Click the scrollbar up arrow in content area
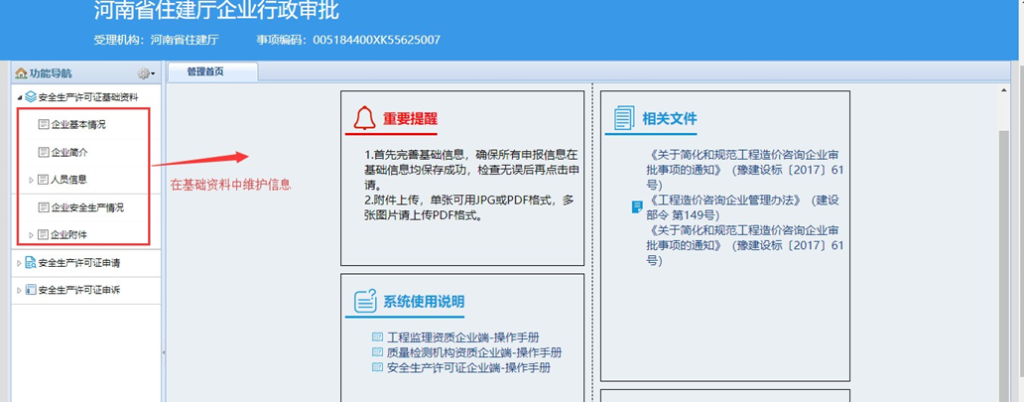The image size is (1024, 402). 1004,89
